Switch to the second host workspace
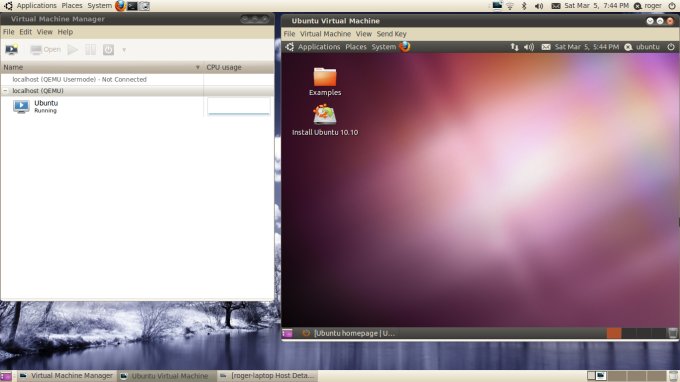Viewport: 680px width, 382px height. [x=601, y=375]
